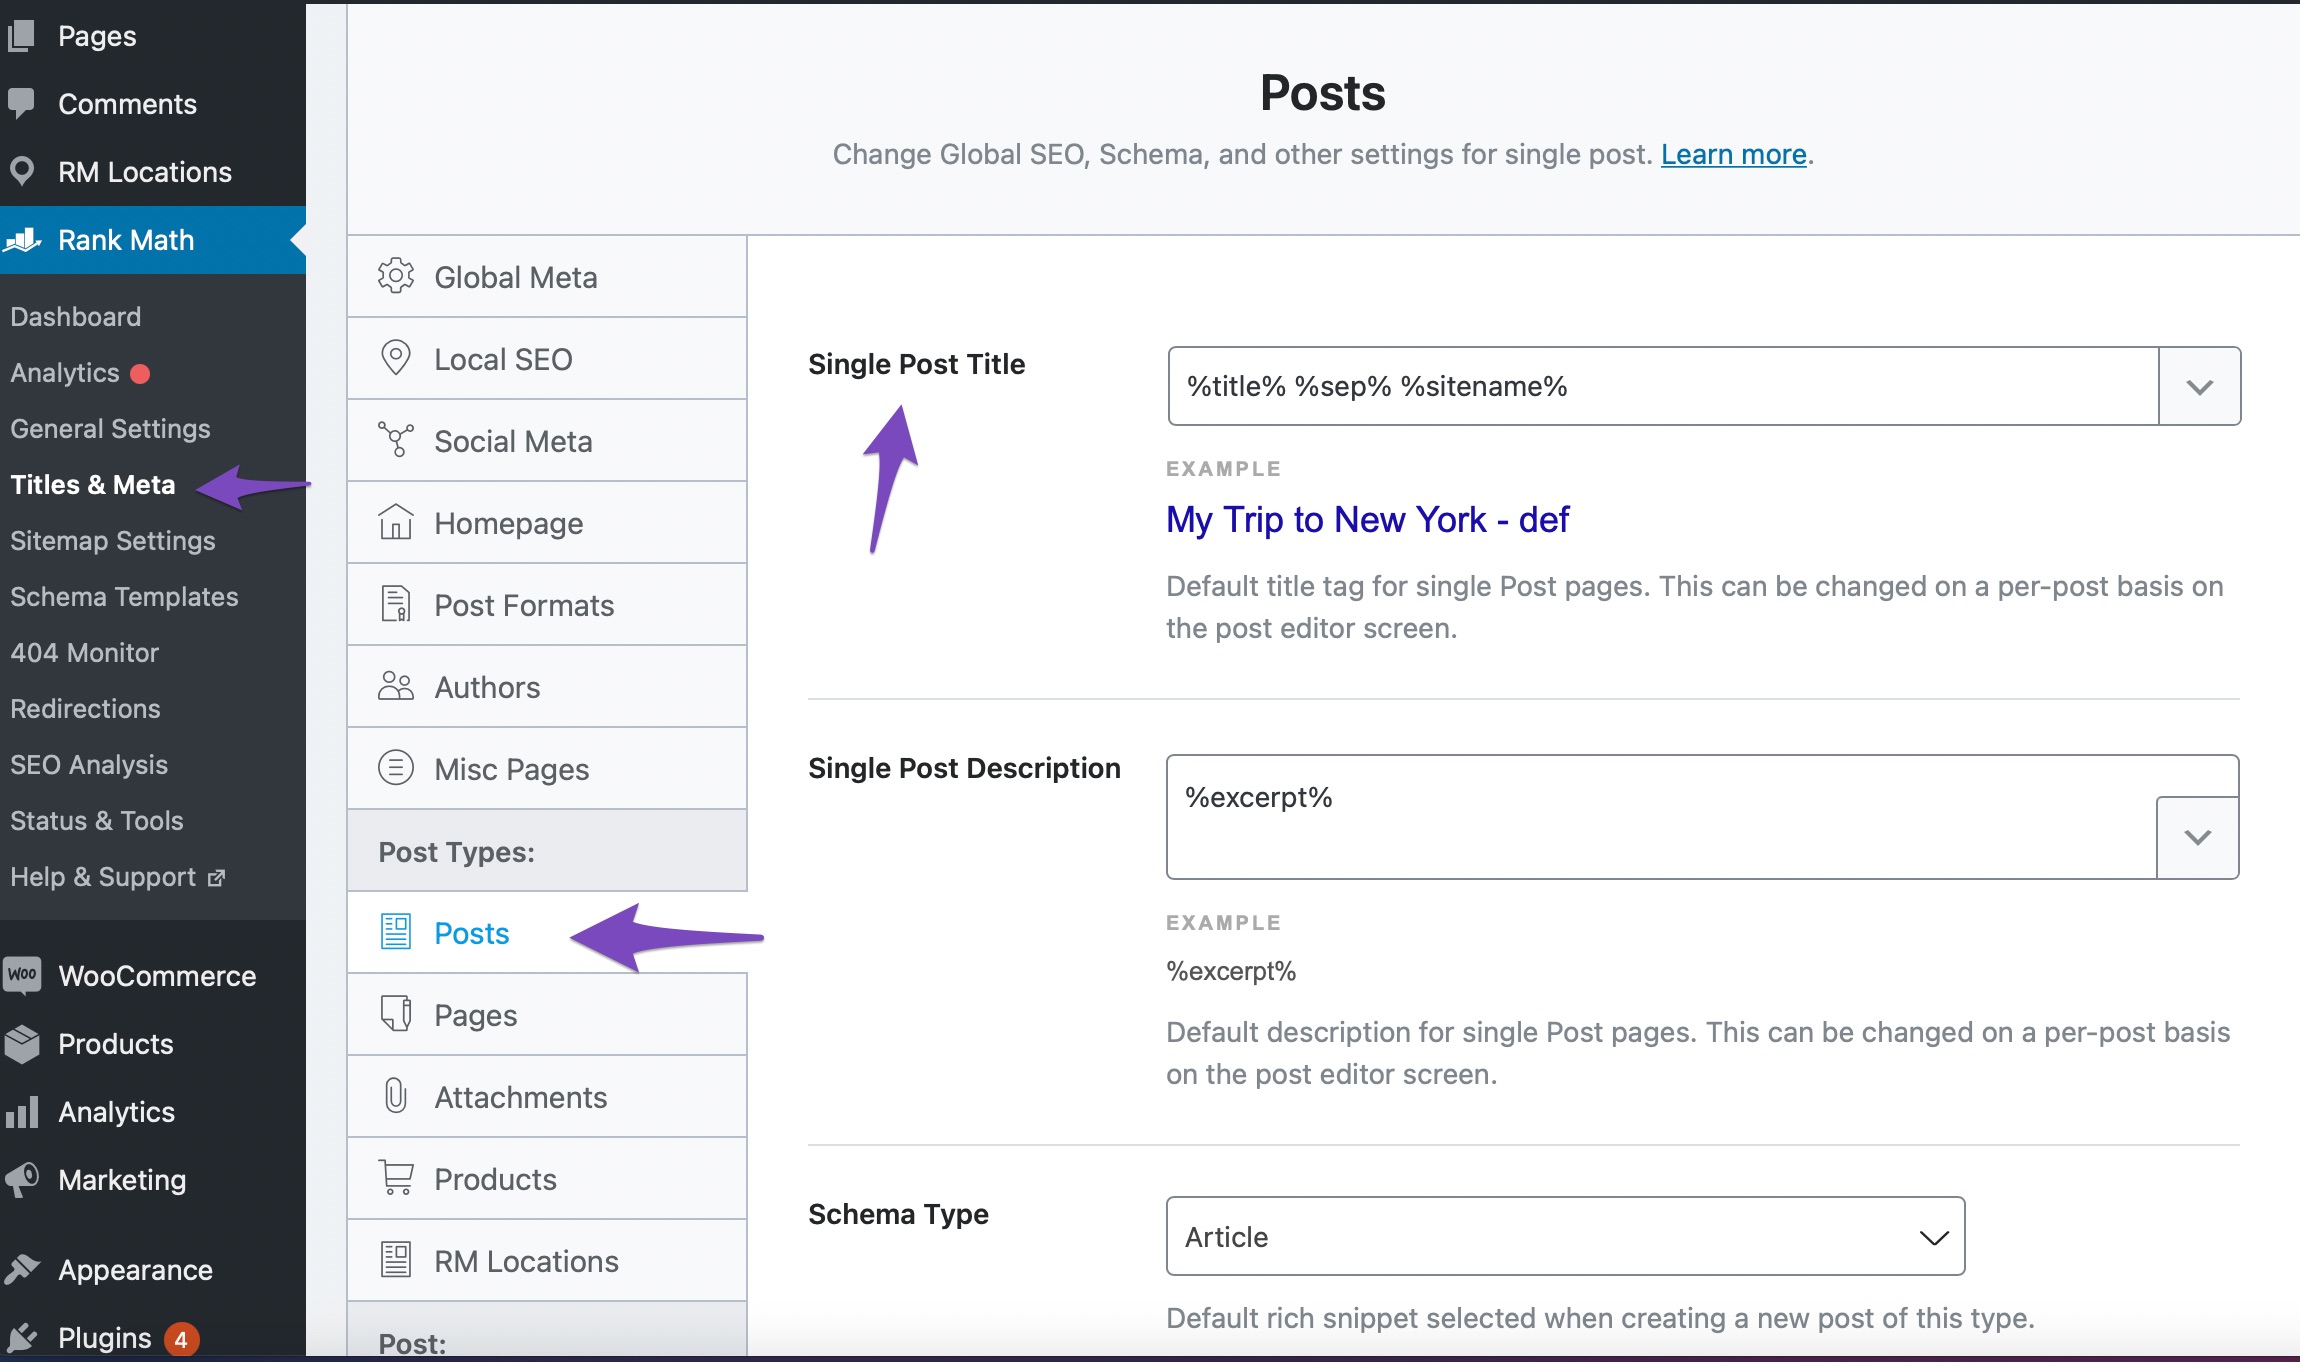Open the RM Locations post type tab
2300x1362 pixels.
pyautogui.click(x=526, y=1261)
